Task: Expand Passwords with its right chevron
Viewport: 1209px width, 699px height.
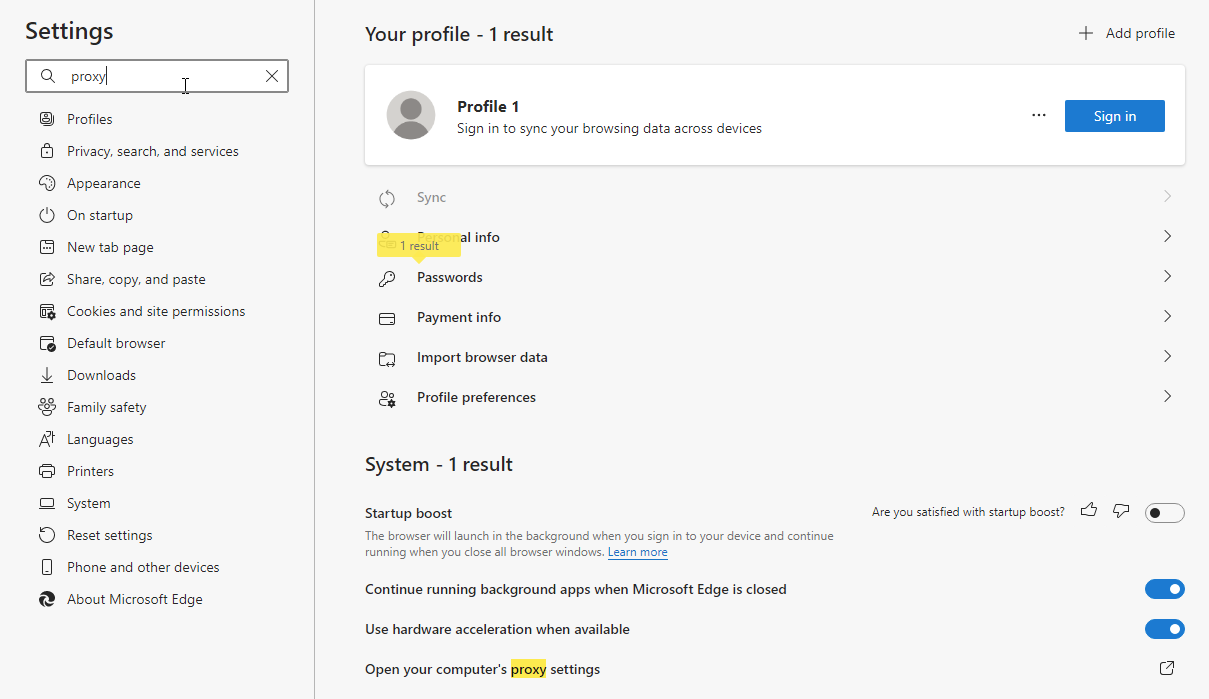Action: pos(1167,277)
